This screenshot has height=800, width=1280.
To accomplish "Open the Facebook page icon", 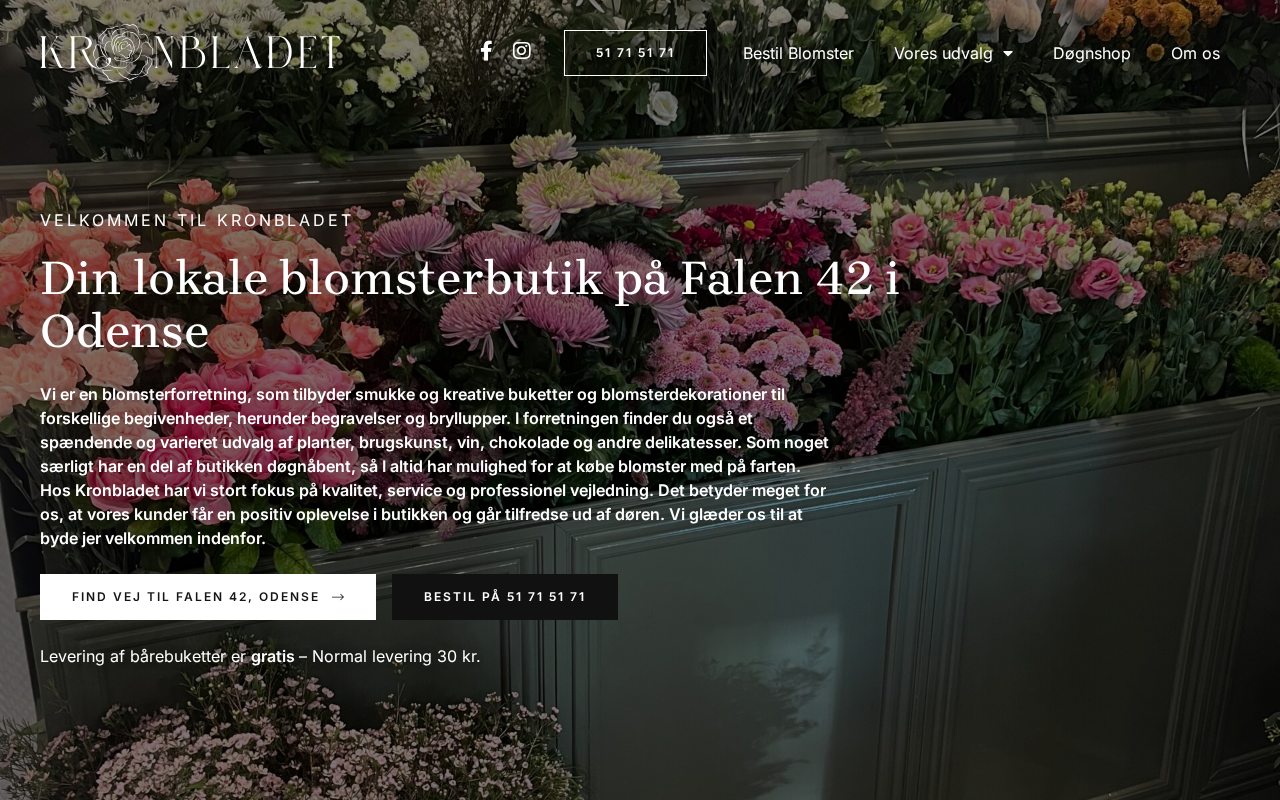I will (486, 51).
